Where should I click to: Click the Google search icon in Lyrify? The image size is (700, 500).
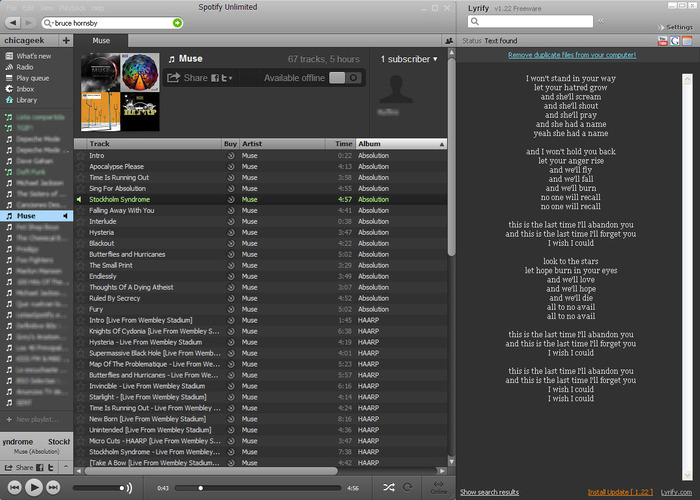click(675, 40)
